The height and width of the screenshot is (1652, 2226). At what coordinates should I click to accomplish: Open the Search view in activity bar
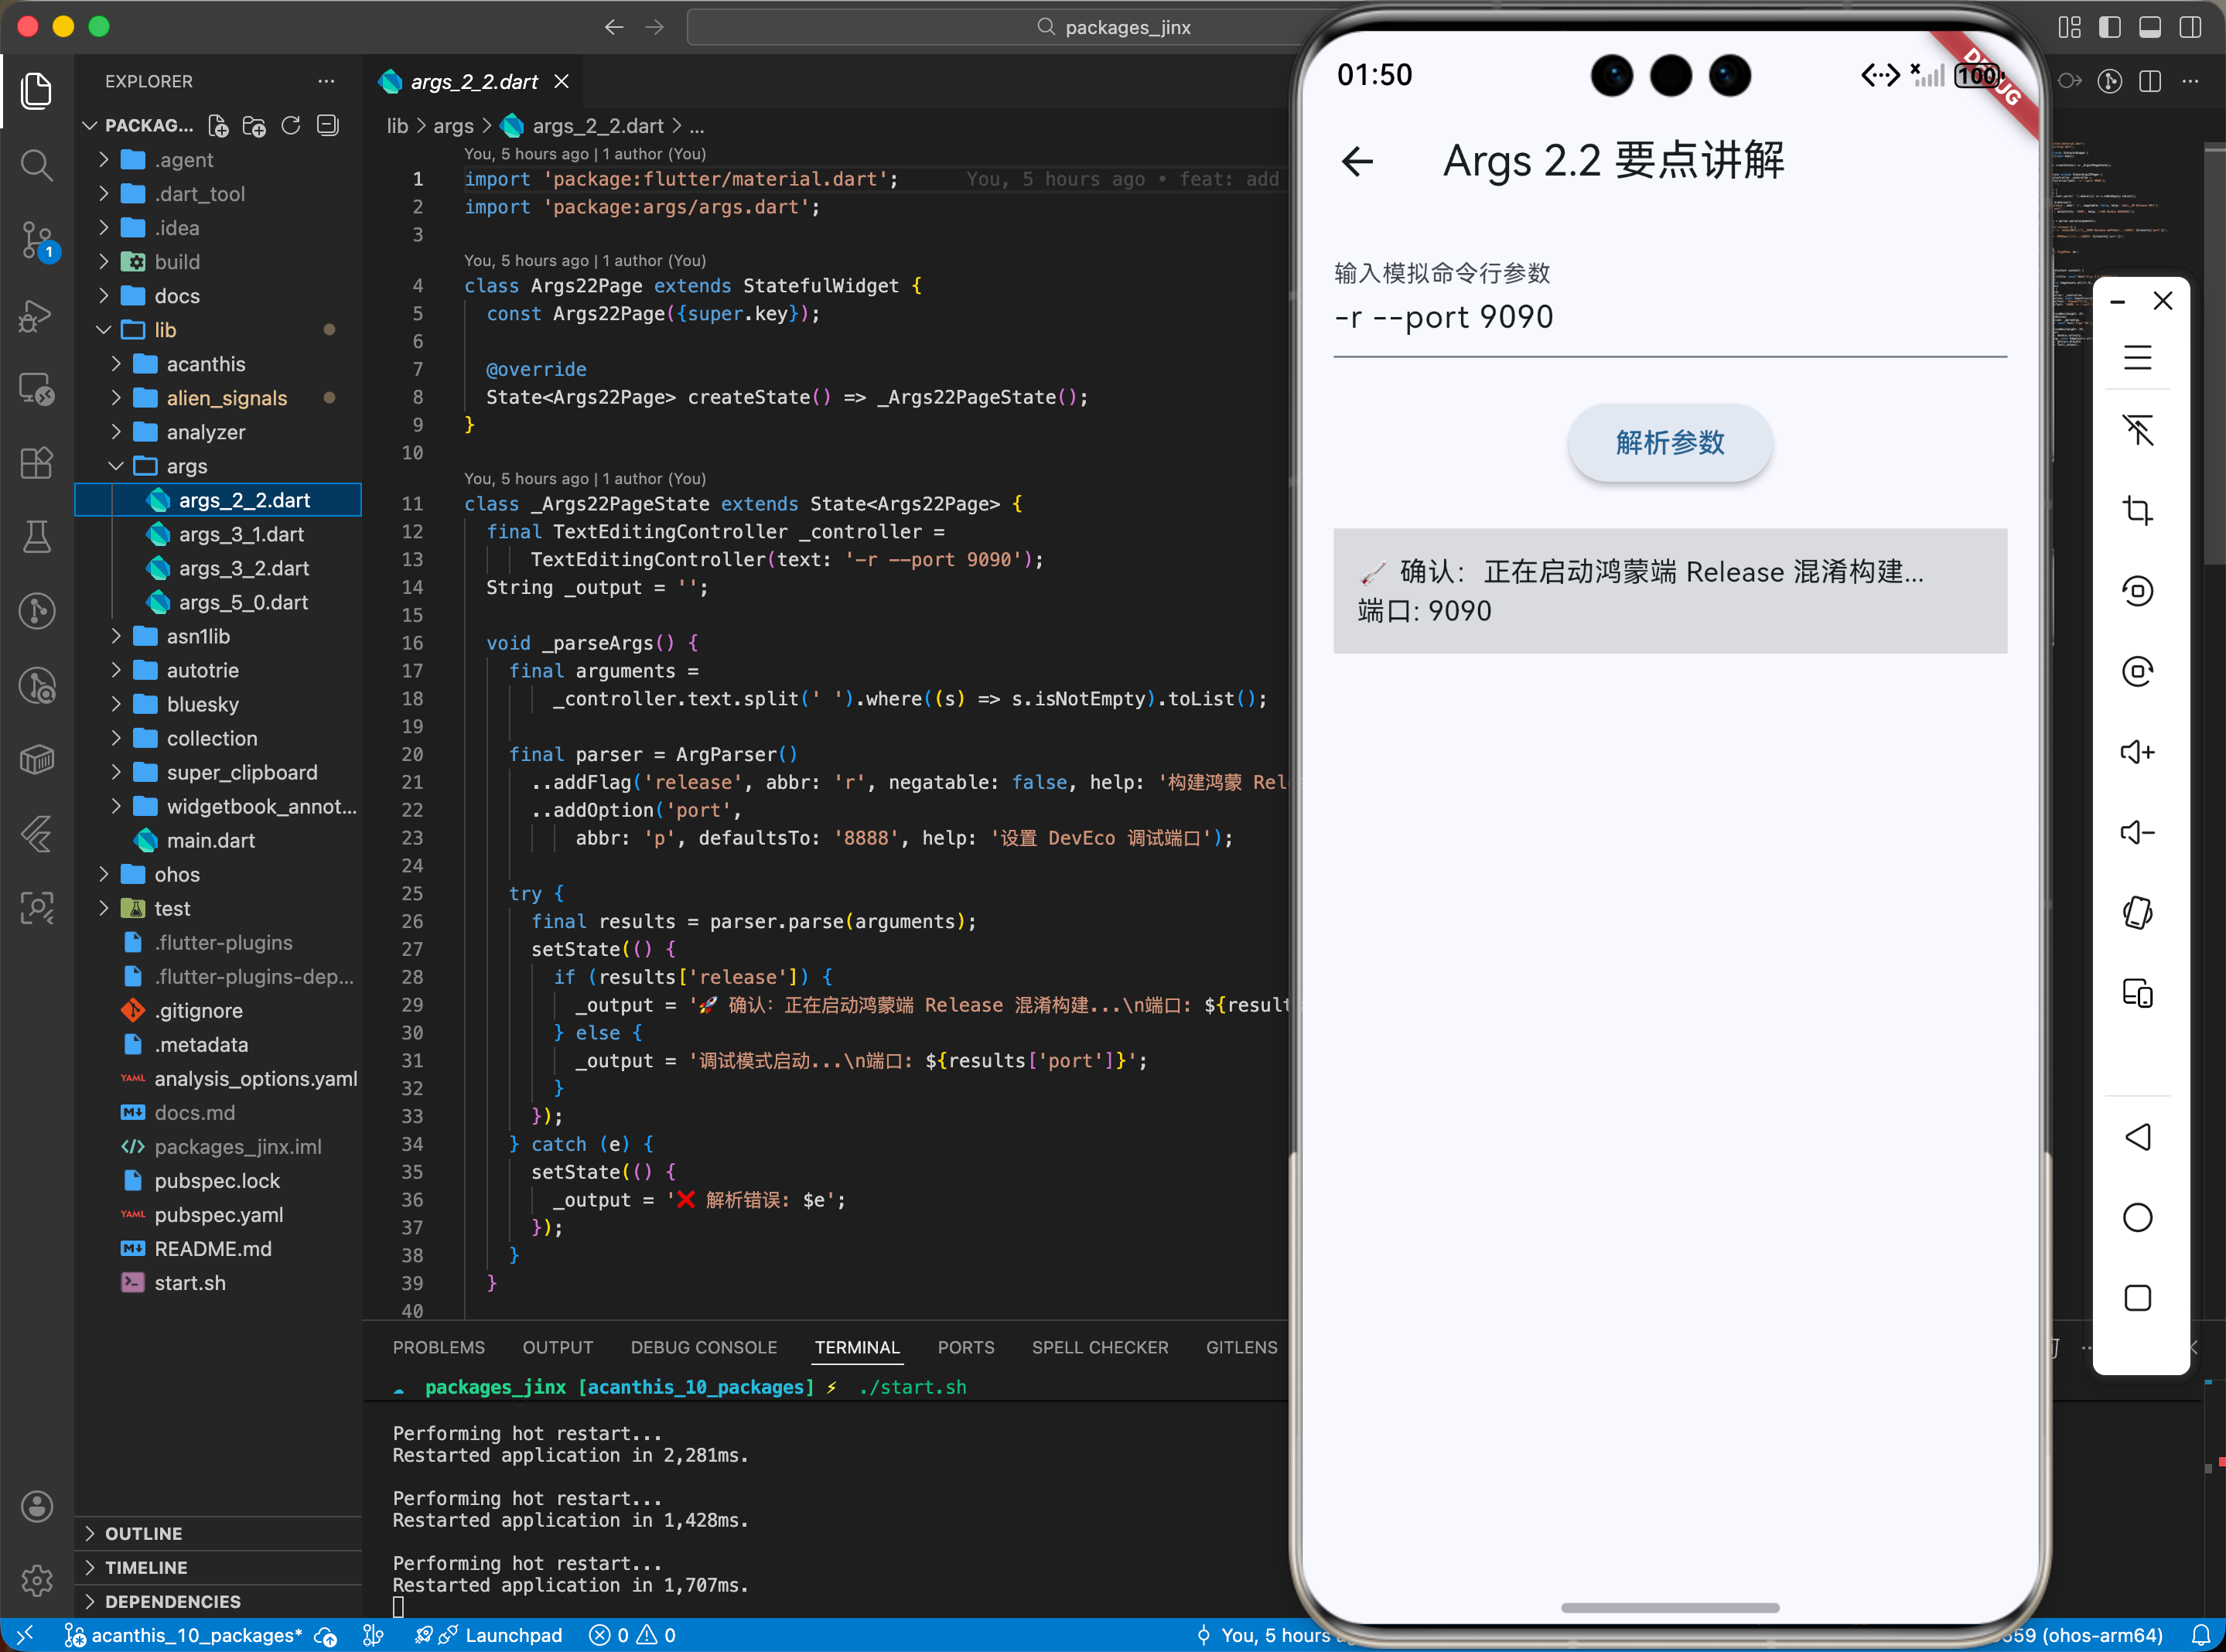37,165
